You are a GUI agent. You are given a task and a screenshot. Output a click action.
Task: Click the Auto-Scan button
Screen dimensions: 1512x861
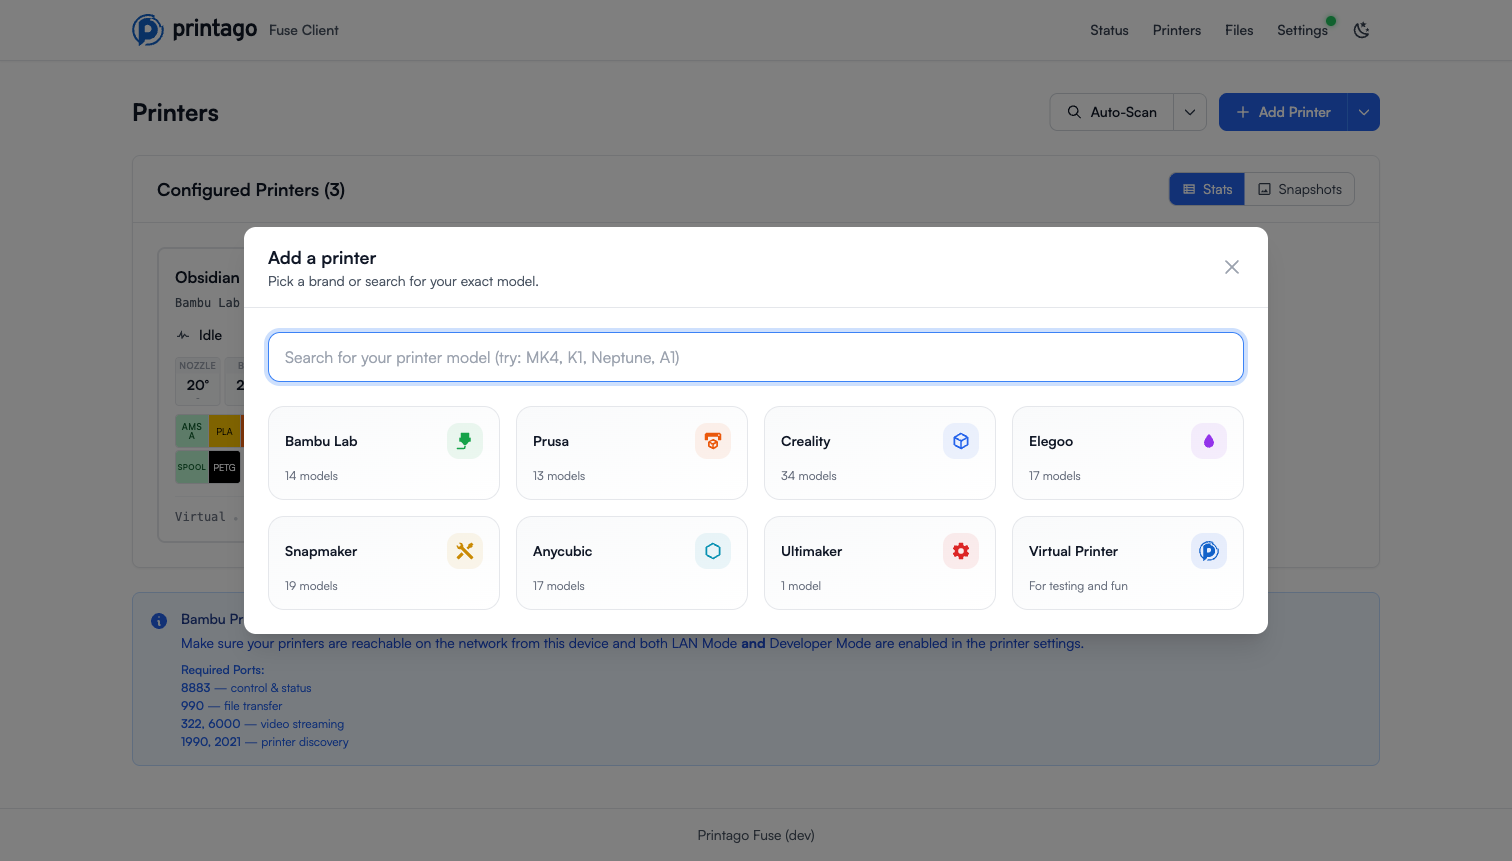tap(1112, 112)
